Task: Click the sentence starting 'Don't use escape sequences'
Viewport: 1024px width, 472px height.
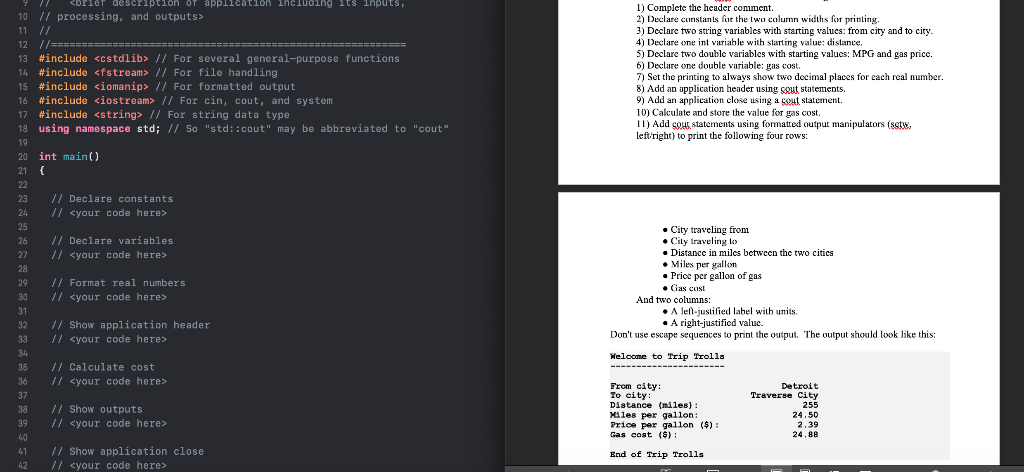Action: [773, 335]
